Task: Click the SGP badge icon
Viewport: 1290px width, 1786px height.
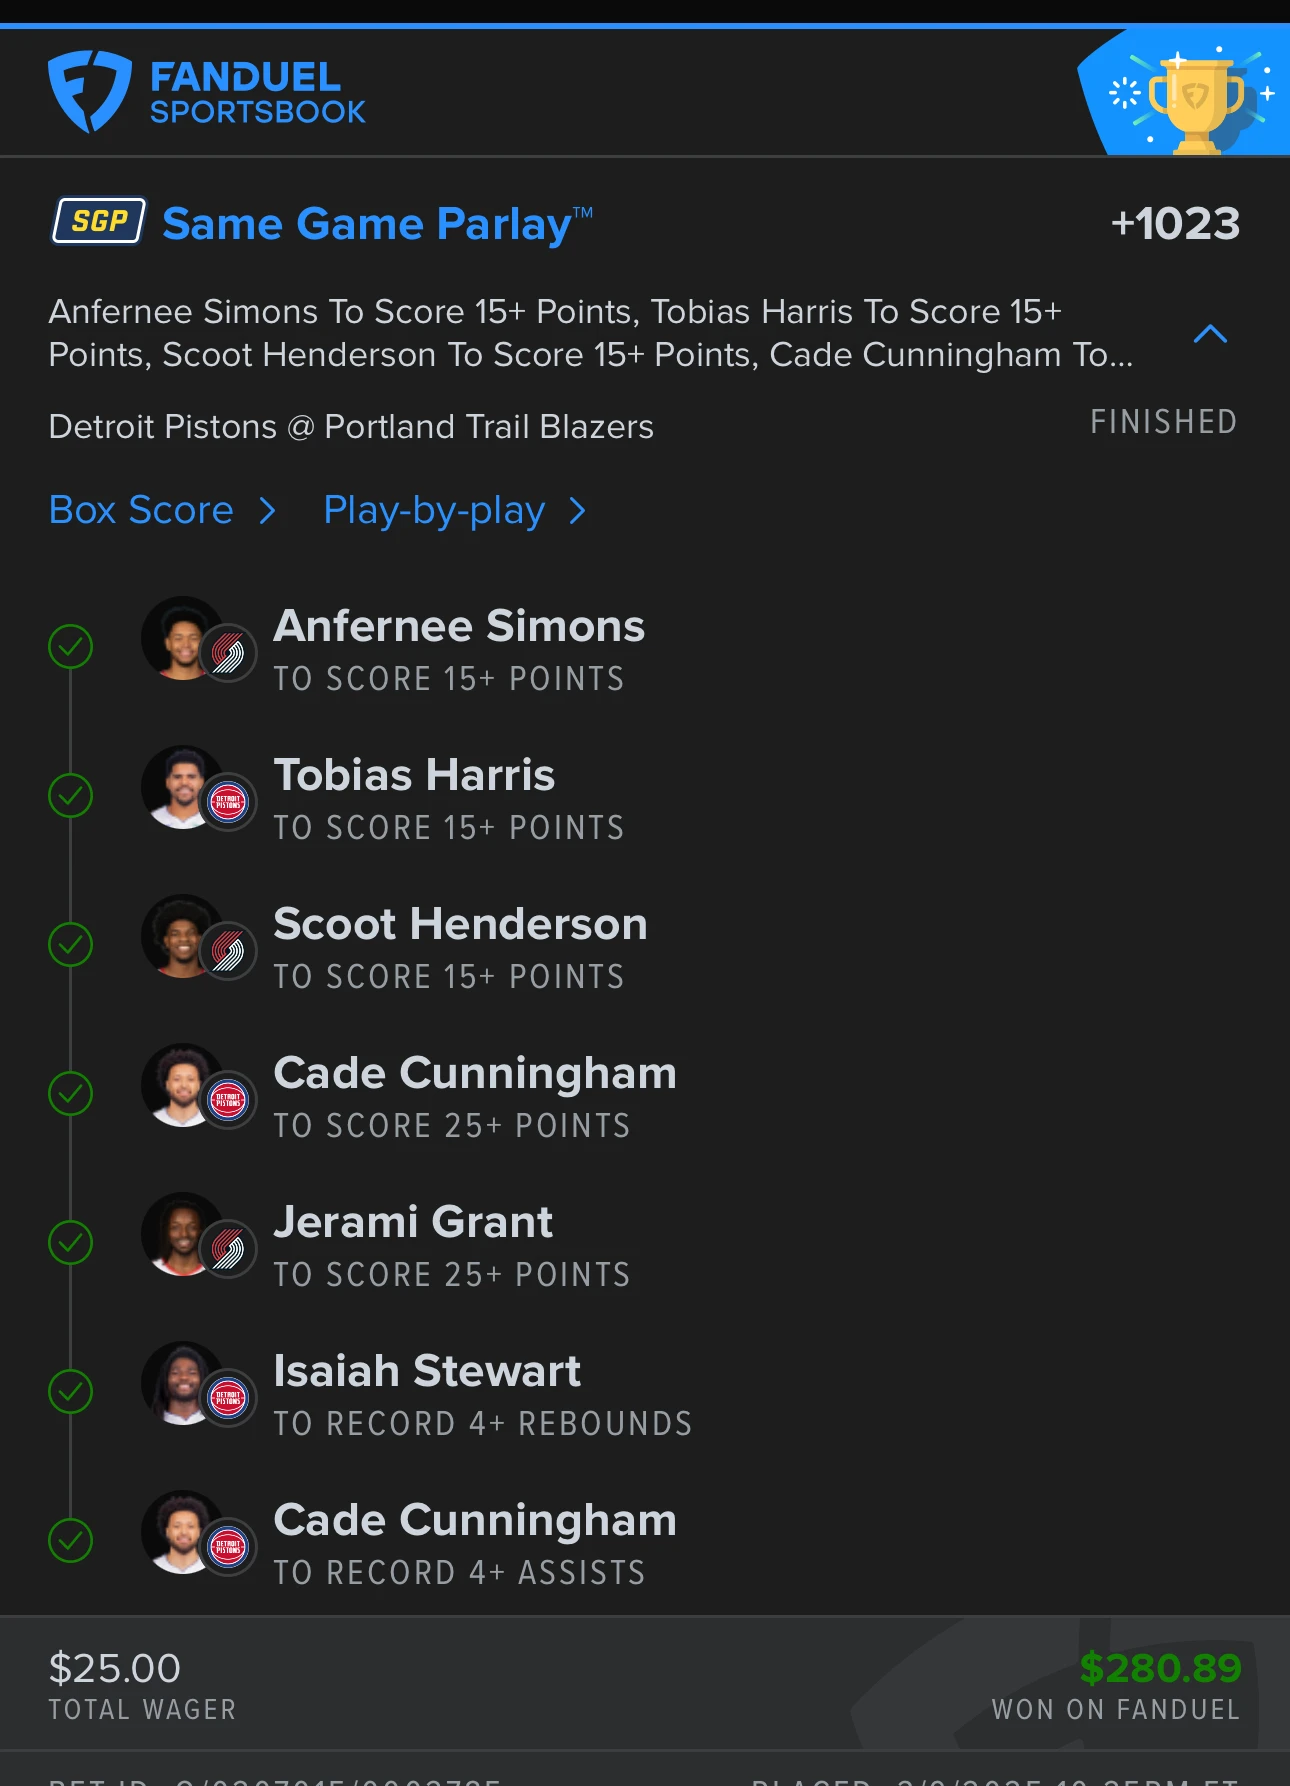Action: (99, 221)
